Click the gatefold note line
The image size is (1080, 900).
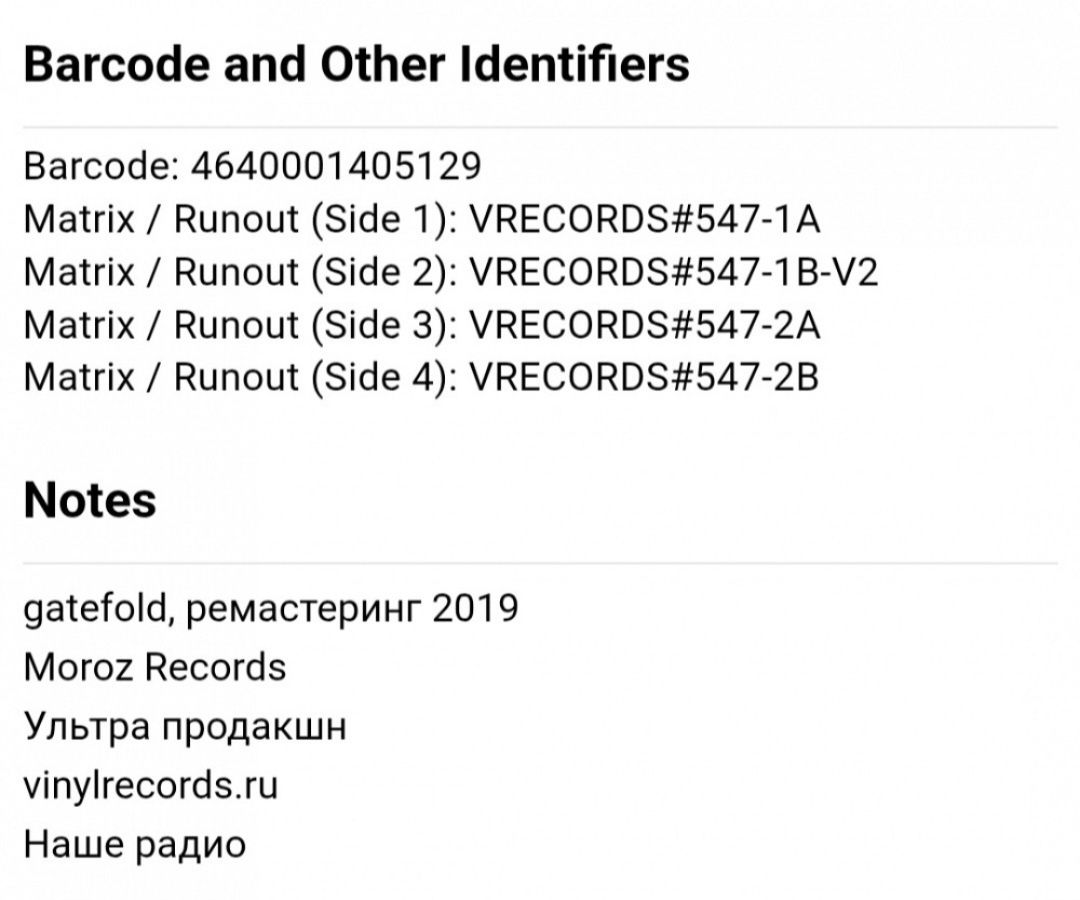click(271, 609)
